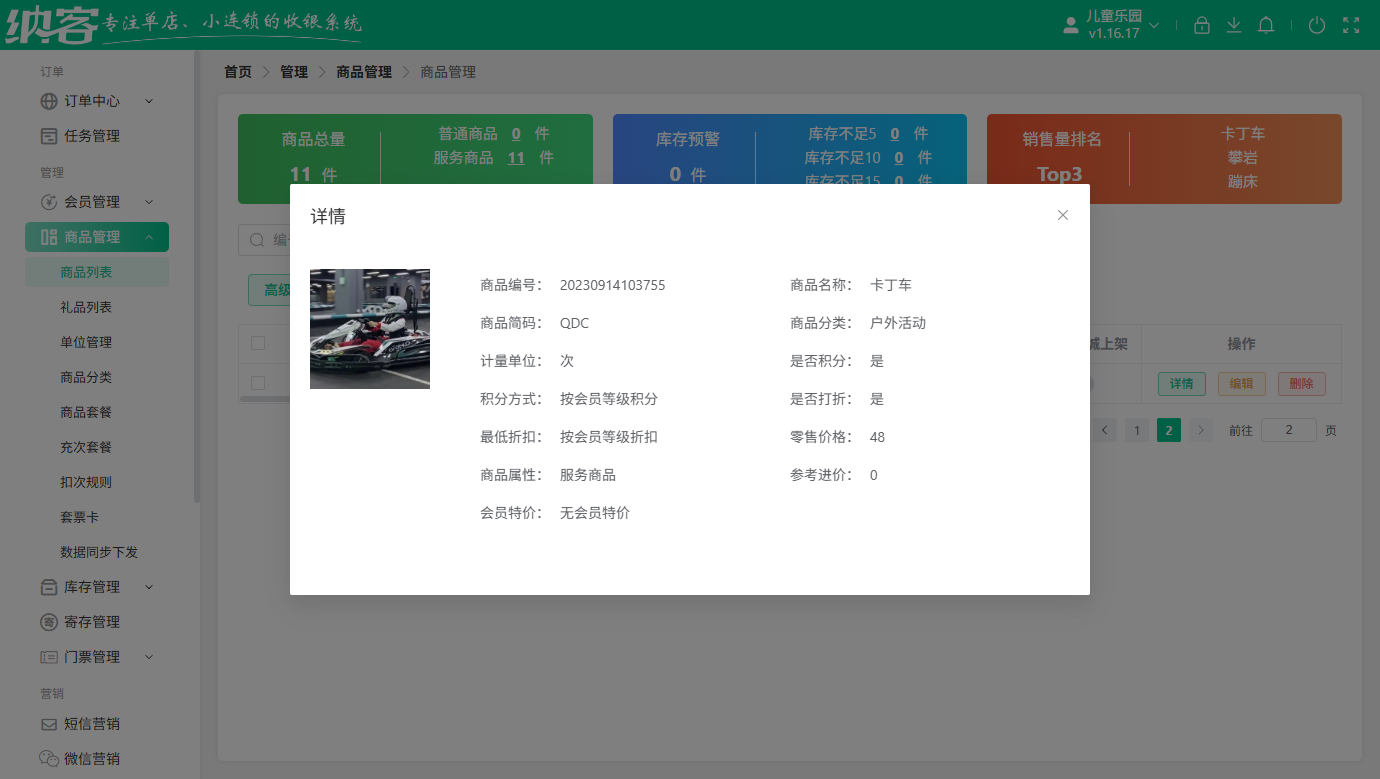Select the 订单中心 icon in the sidebar
Image resolution: width=1380 pixels, height=779 pixels.
click(x=49, y=100)
